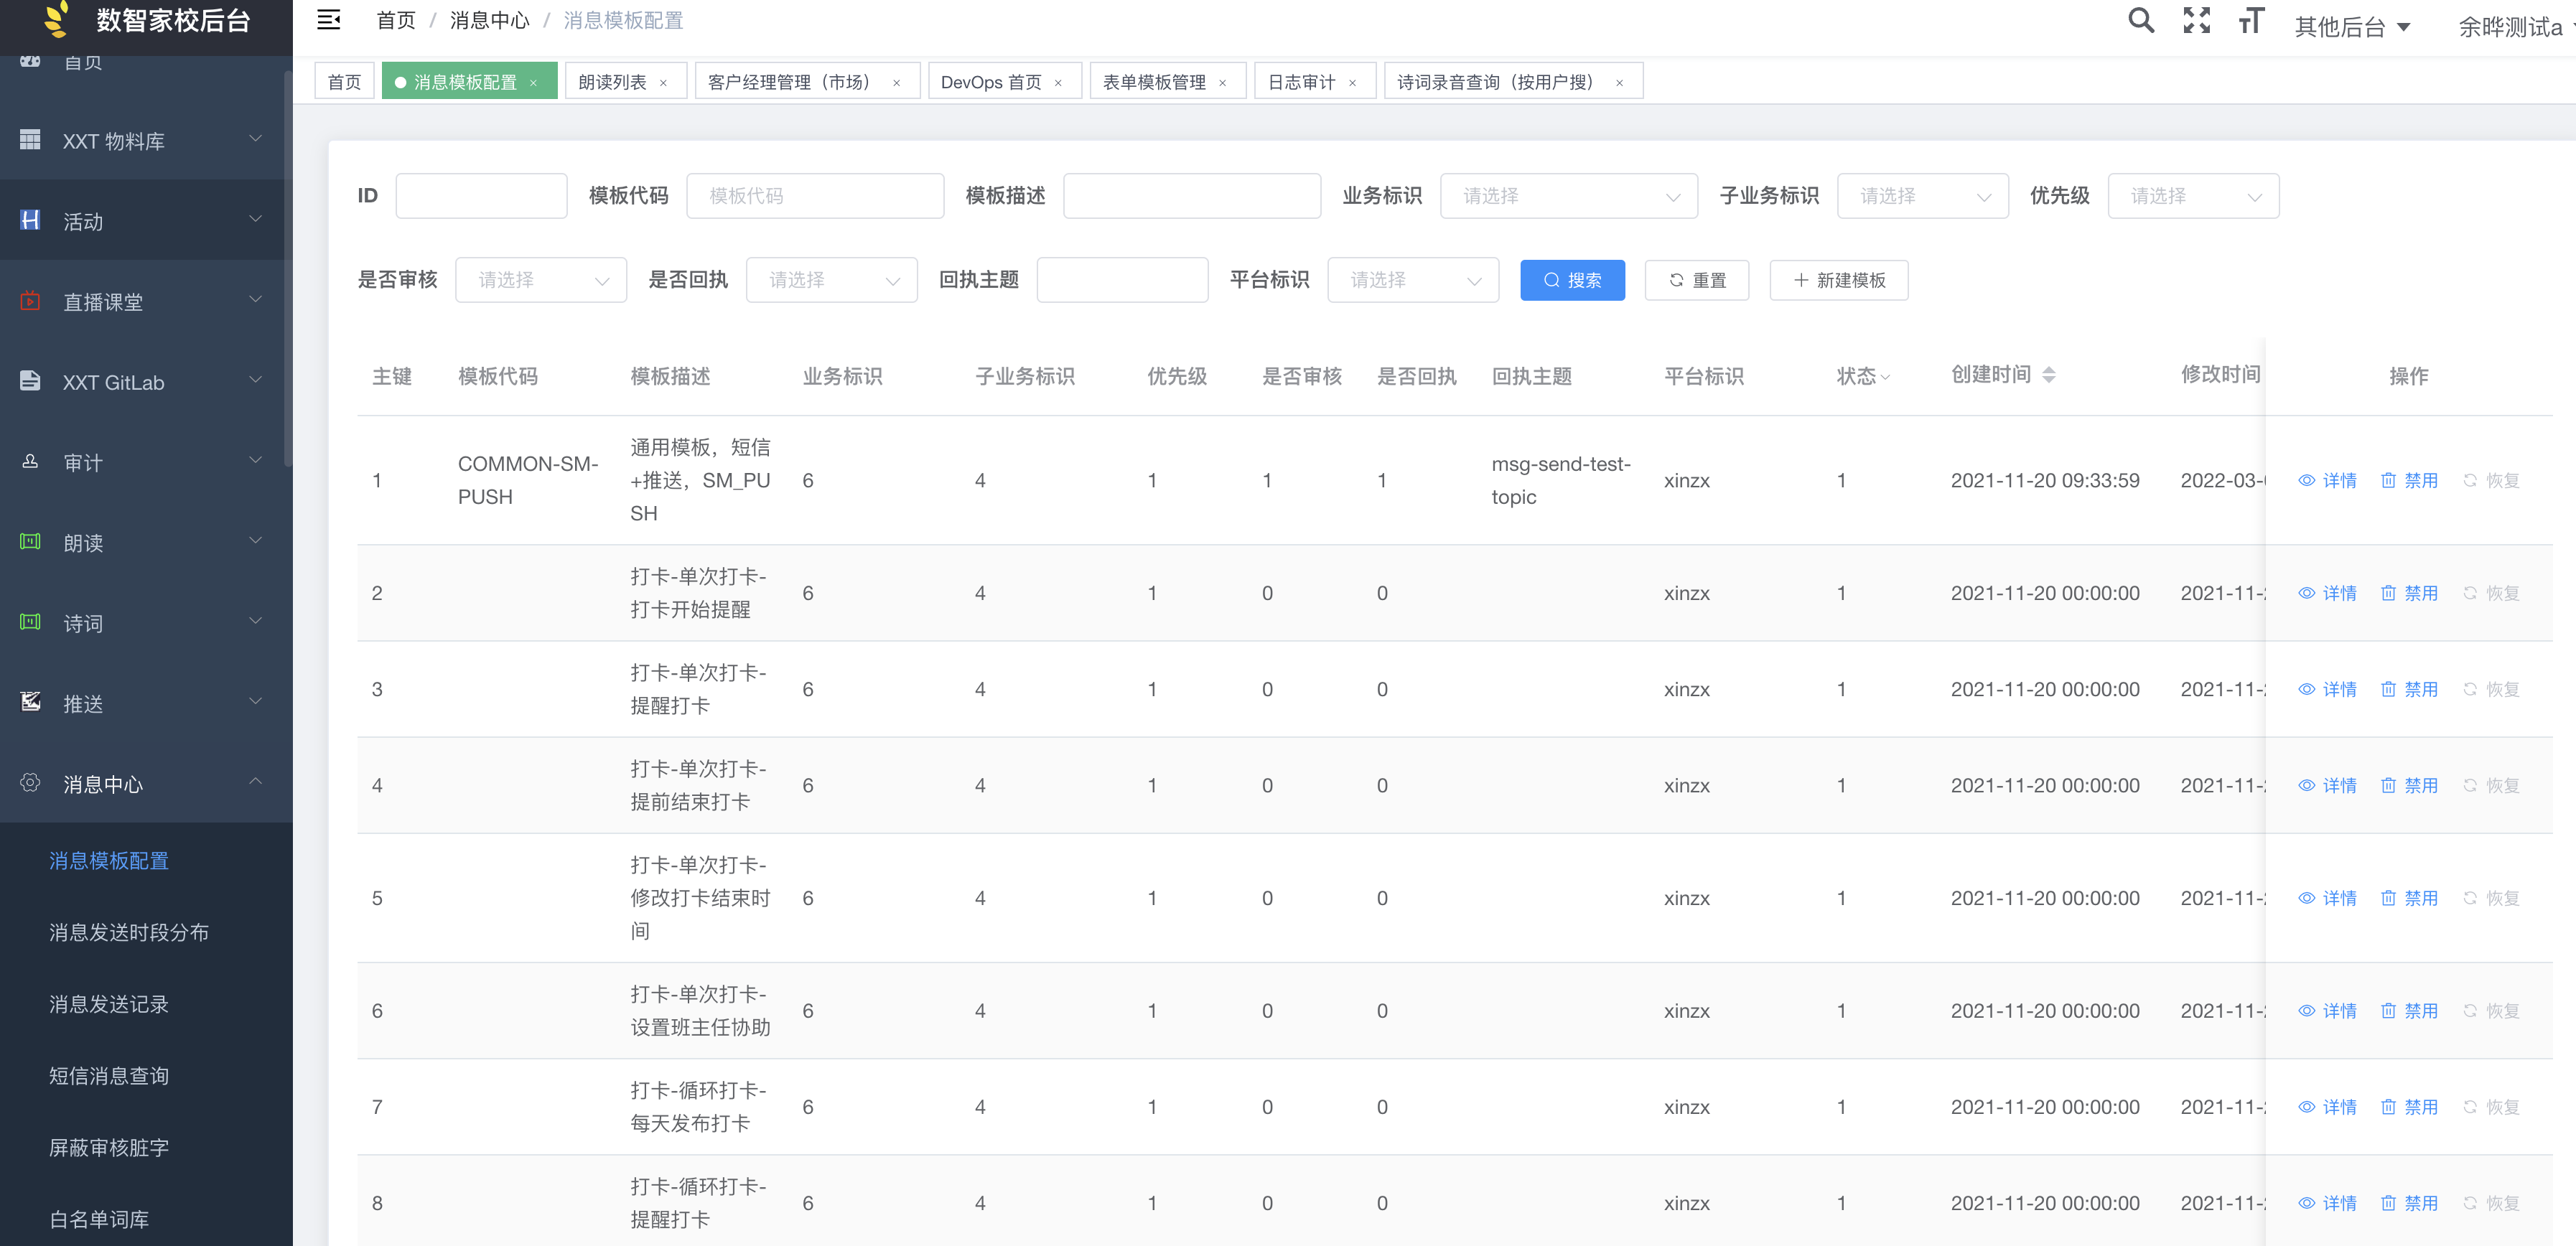Open 屏蔽审核脏字 submenu item
2576x1246 pixels.
pos(146,1148)
